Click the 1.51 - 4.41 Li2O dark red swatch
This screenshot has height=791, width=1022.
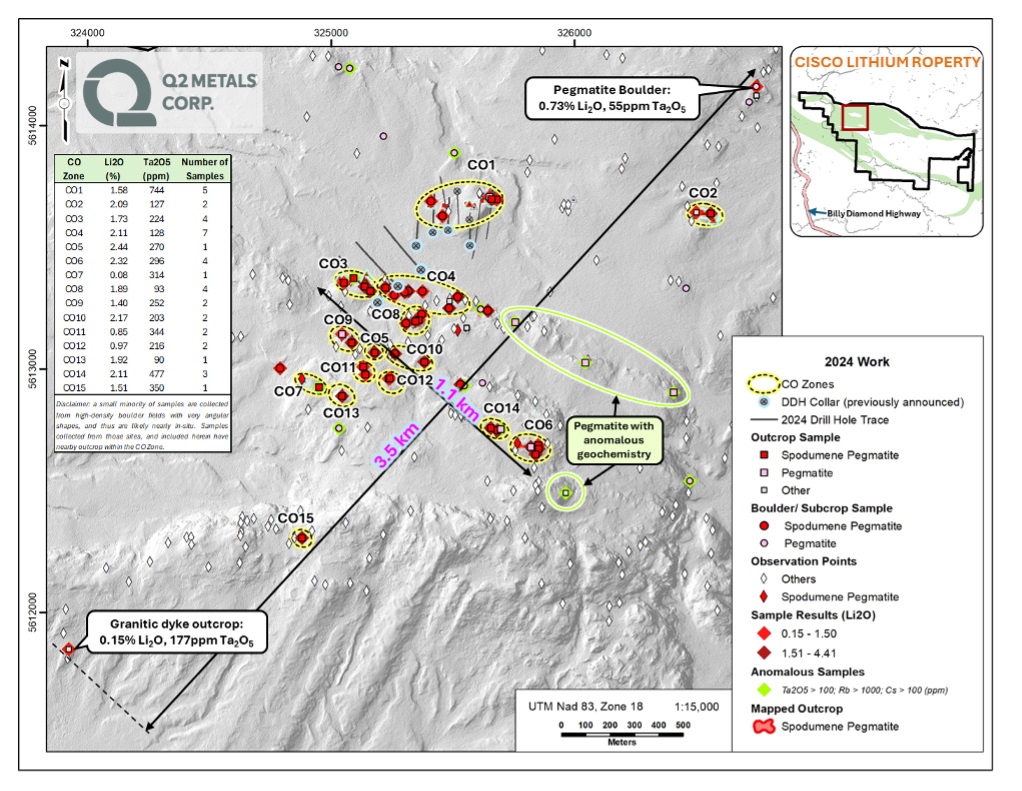[764, 653]
